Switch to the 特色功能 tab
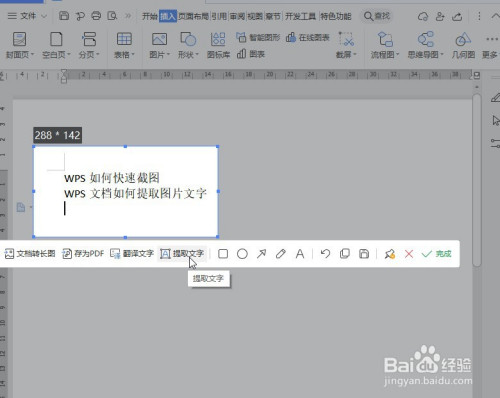The image size is (500, 398). [336, 16]
